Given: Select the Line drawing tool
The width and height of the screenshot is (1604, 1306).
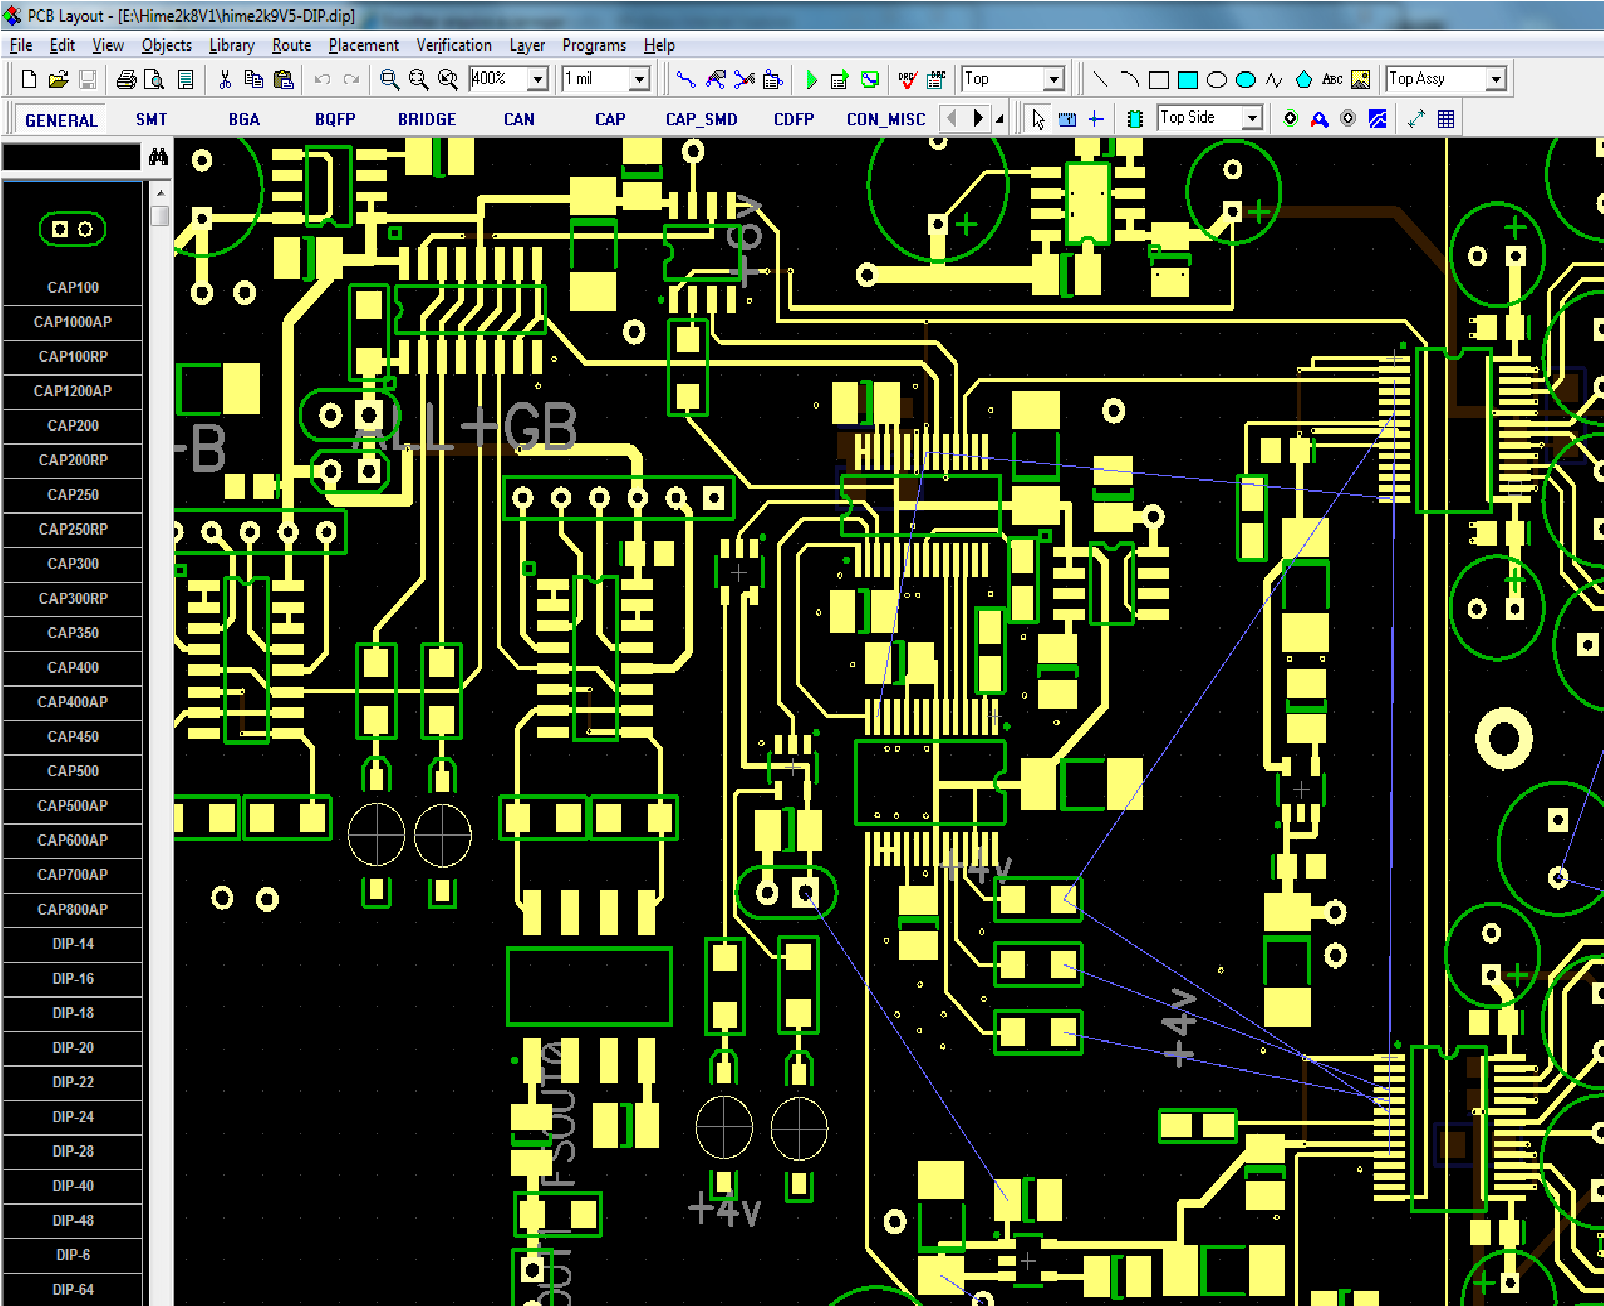Looking at the screenshot, I should coord(1100,79).
